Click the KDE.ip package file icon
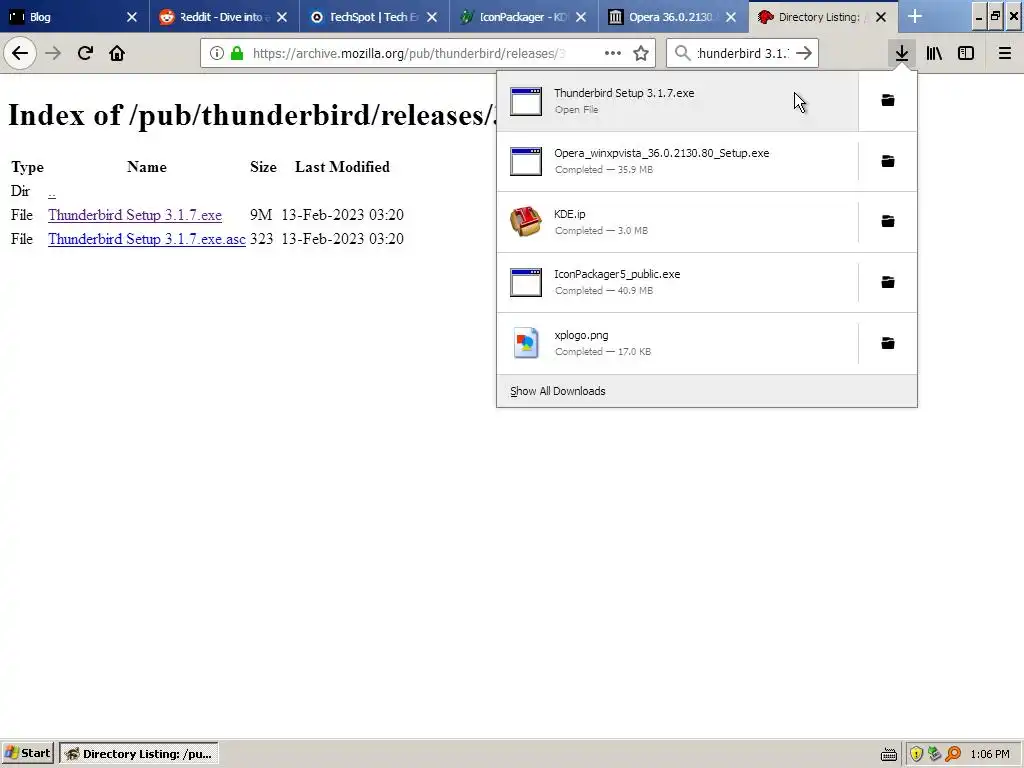Image resolution: width=1024 pixels, height=768 pixels. coord(526,222)
